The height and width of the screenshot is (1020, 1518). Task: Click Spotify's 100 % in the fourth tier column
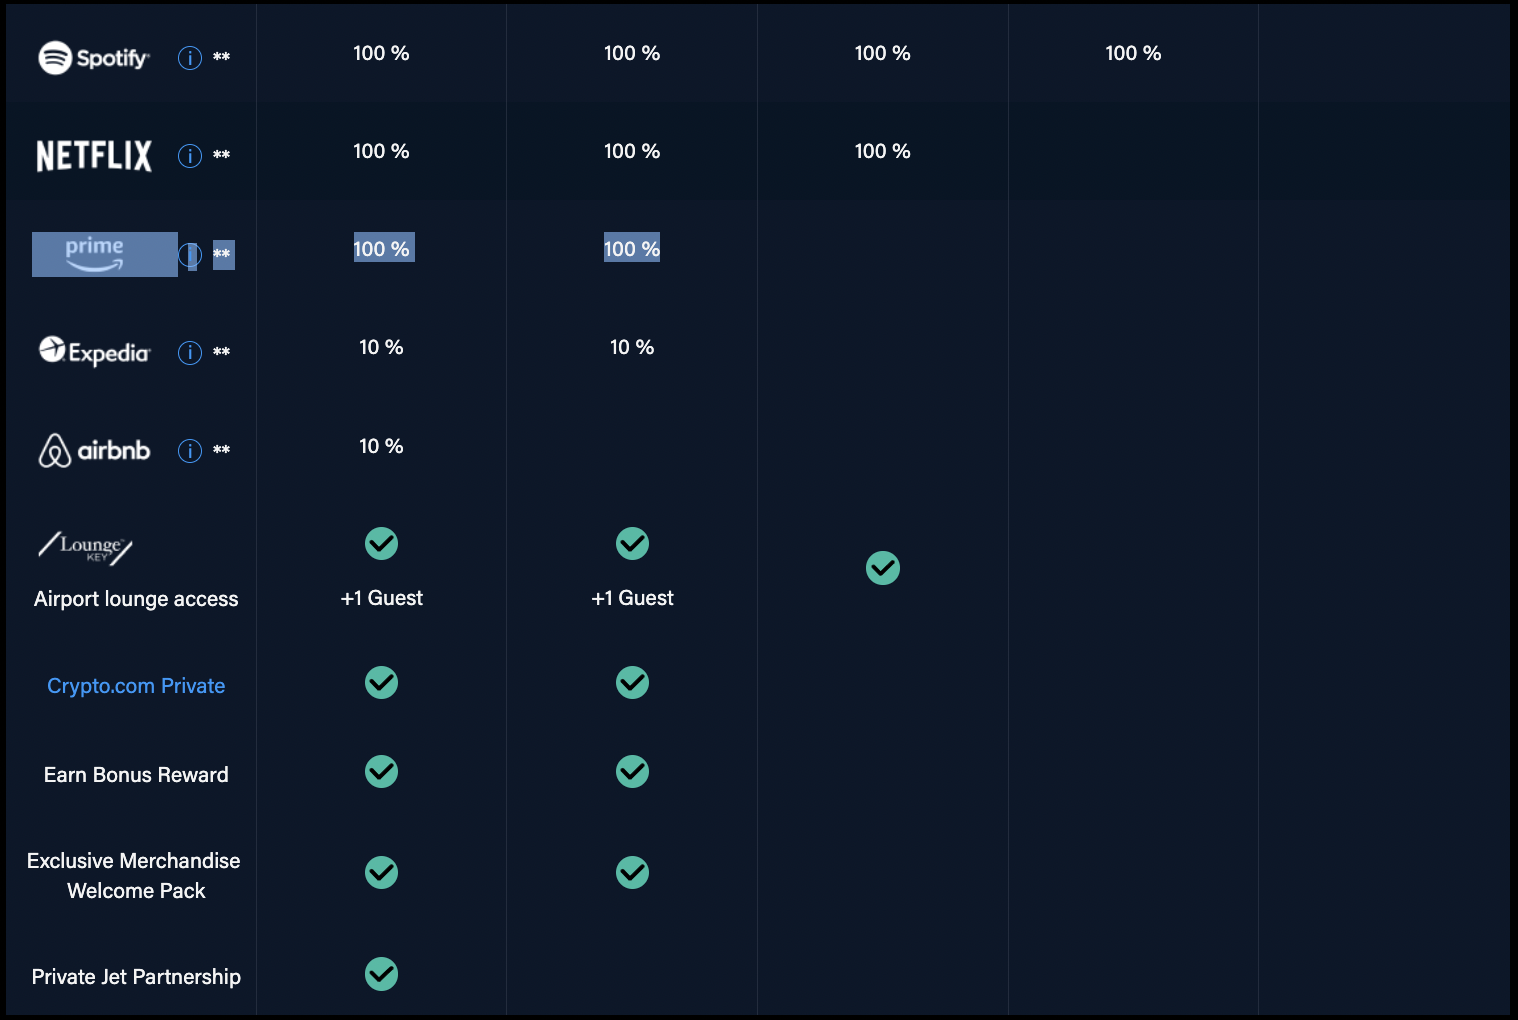coord(1133,53)
